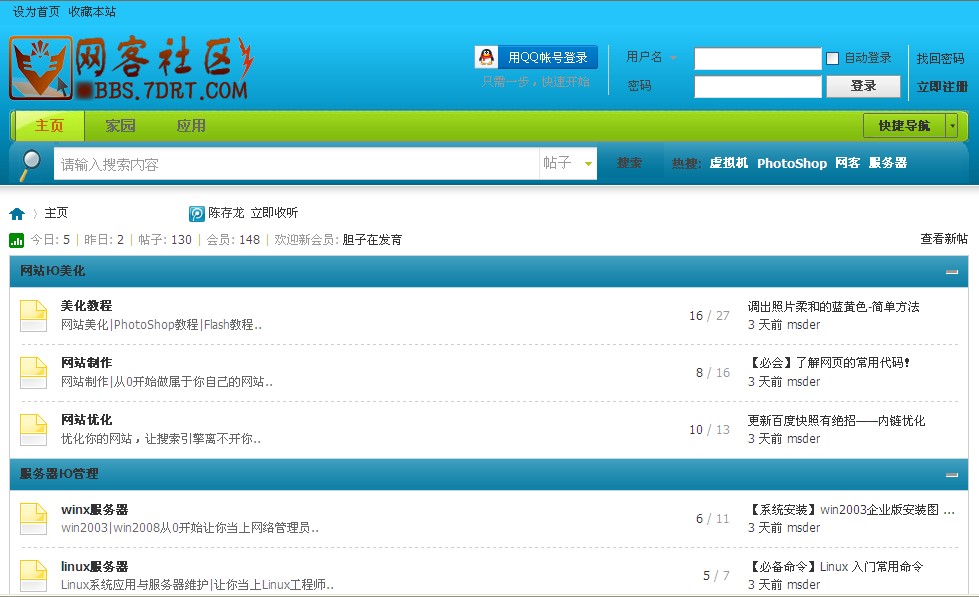979x597 pixels.
Task: Click the 登录 button
Action: pyautogui.click(x=863, y=86)
